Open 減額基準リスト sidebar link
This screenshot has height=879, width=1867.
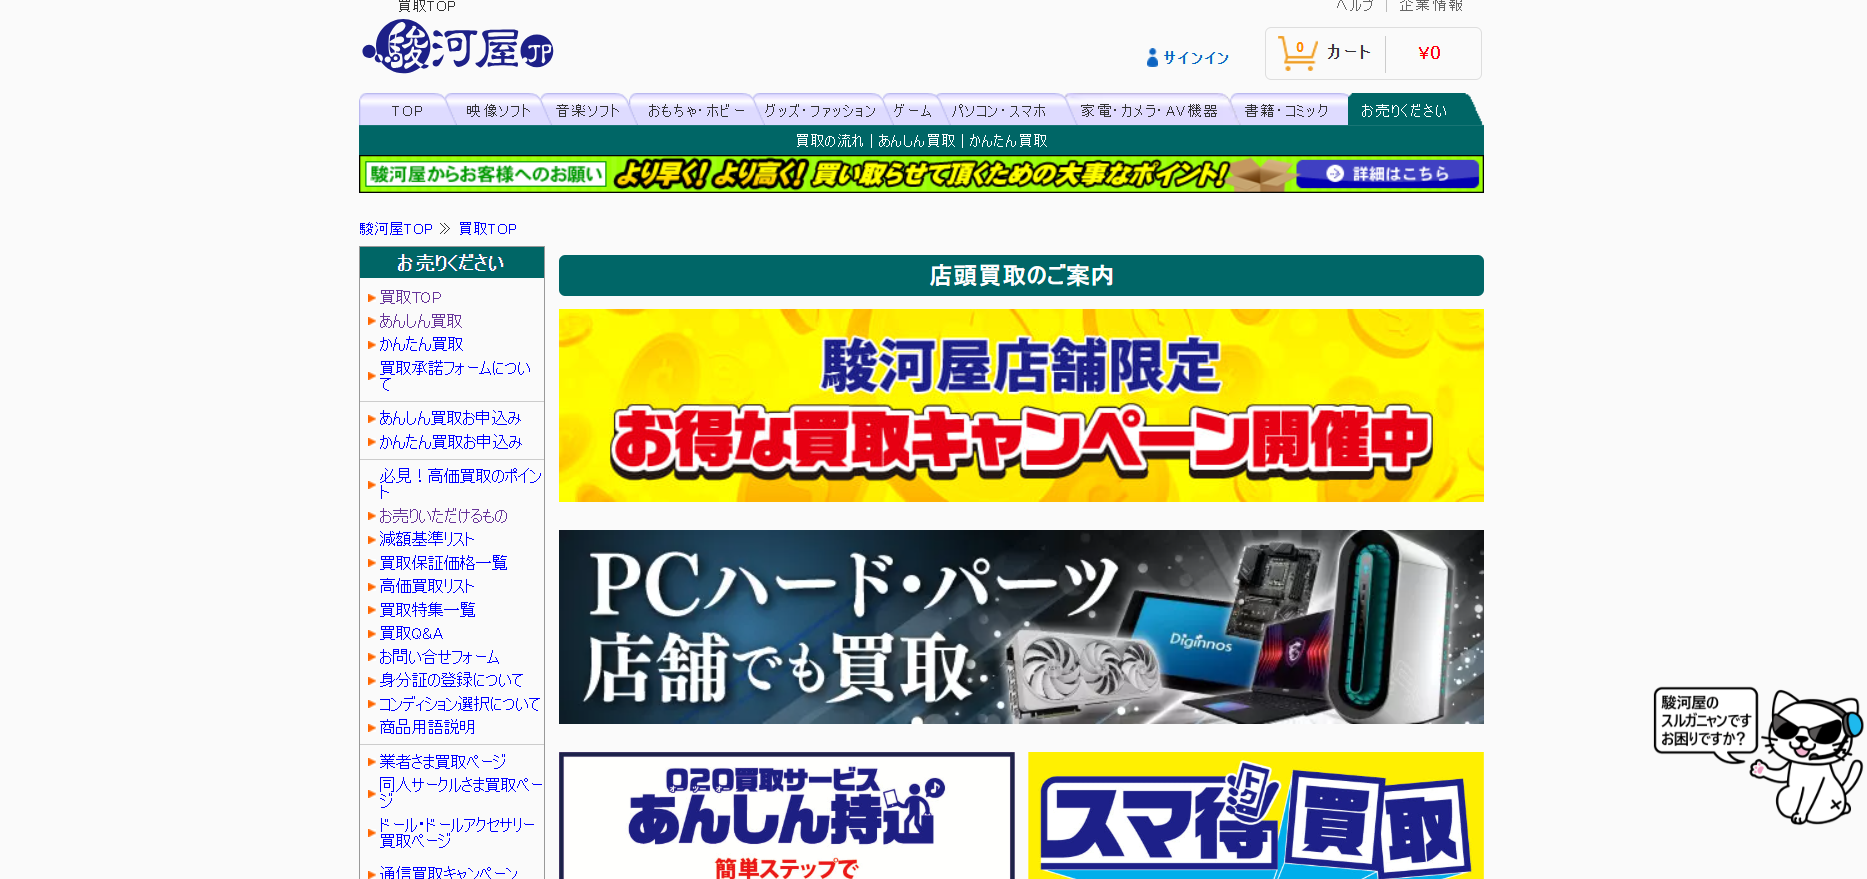pyautogui.click(x=427, y=539)
